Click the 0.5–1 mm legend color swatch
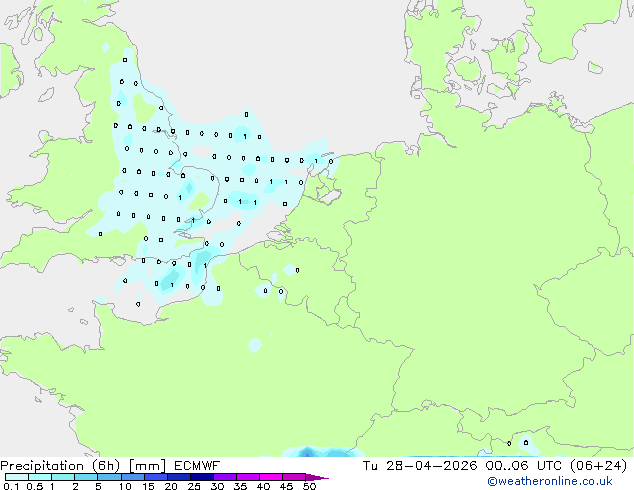The image size is (634, 490). (40, 477)
